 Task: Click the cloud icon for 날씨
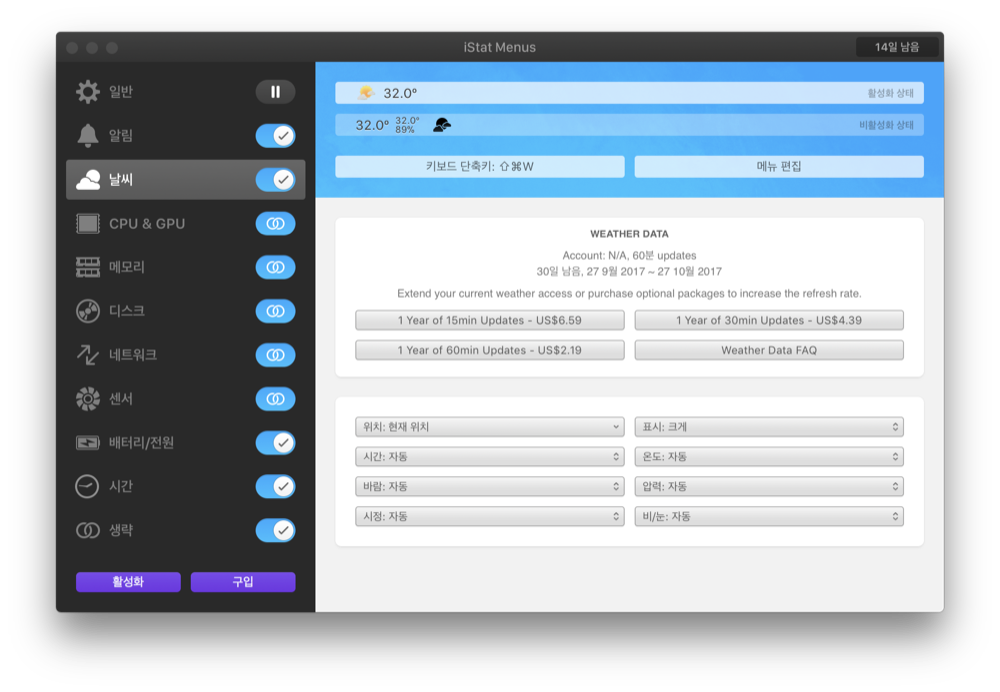(x=88, y=180)
